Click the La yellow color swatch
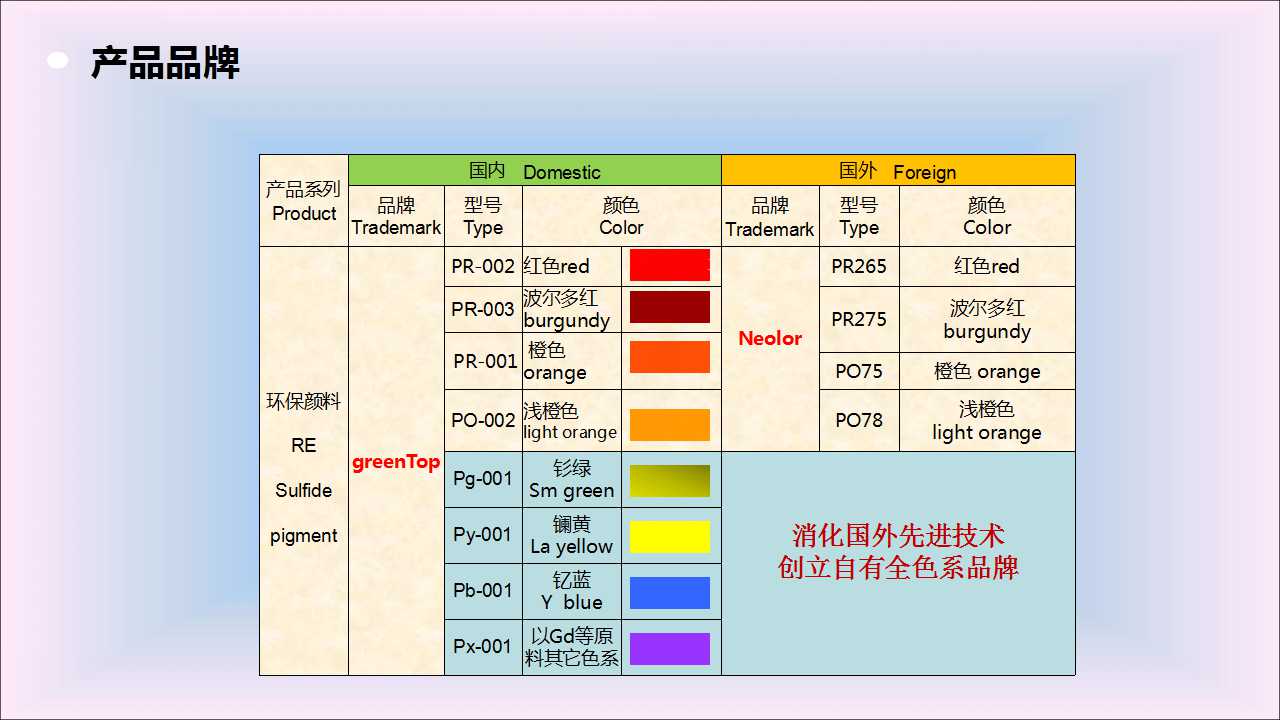Image resolution: width=1280 pixels, height=720 pixels. click(x=669, y=536)
